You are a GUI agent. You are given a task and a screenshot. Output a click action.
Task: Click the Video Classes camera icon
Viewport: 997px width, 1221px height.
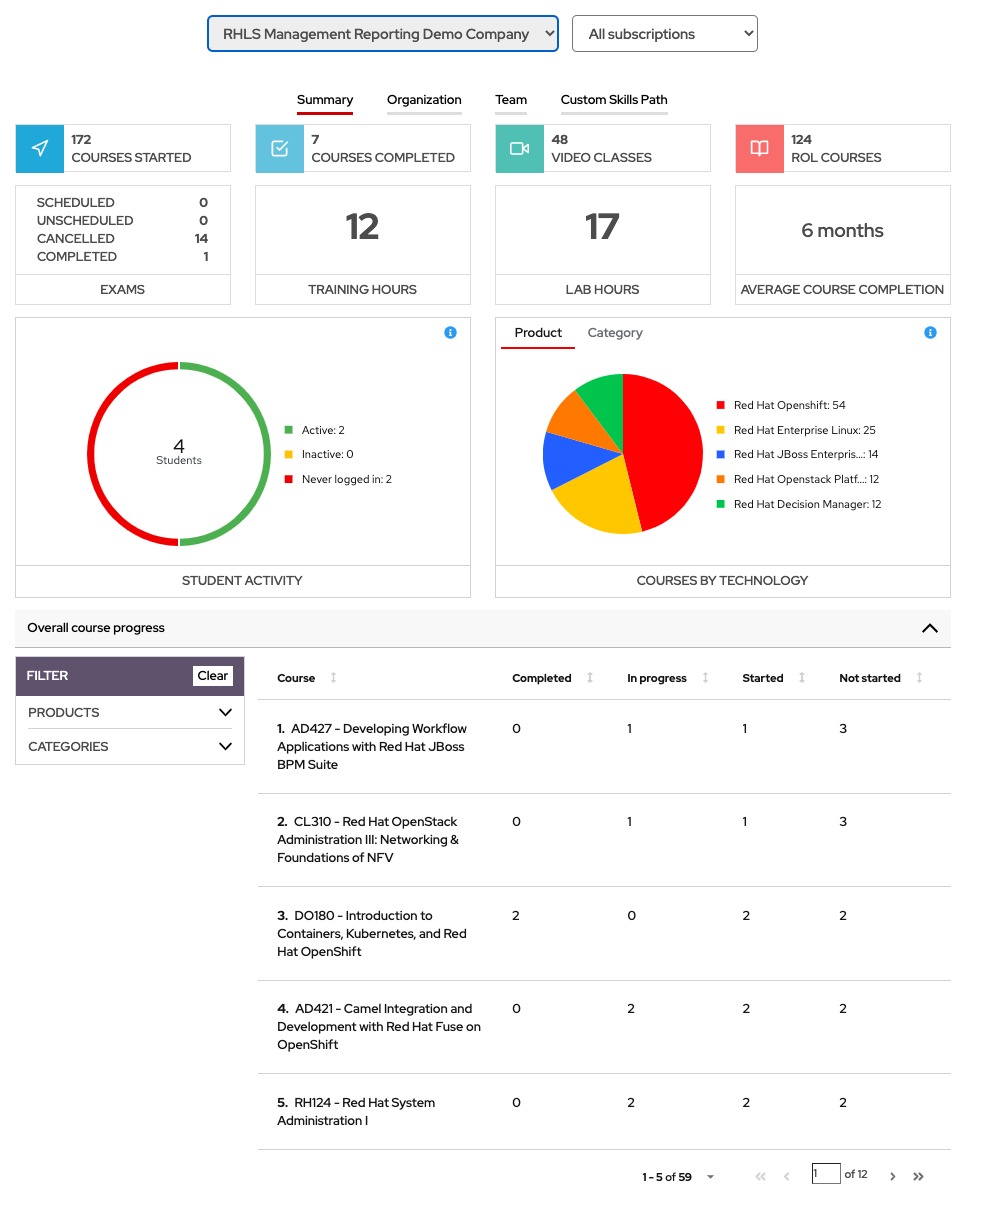tap(519, 148)
